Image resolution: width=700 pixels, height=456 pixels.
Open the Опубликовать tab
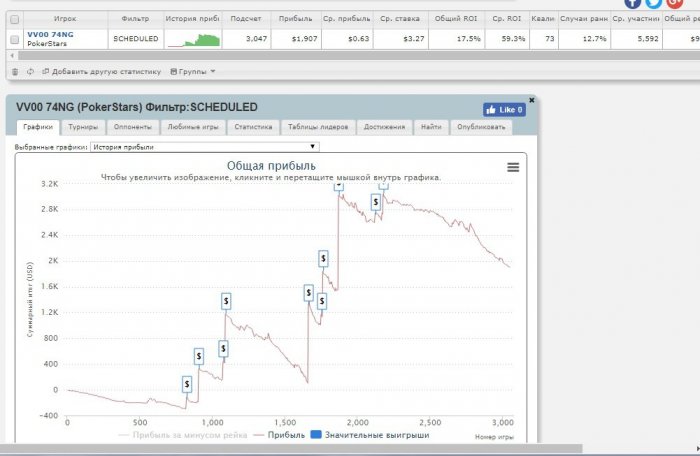click(481, 127)
